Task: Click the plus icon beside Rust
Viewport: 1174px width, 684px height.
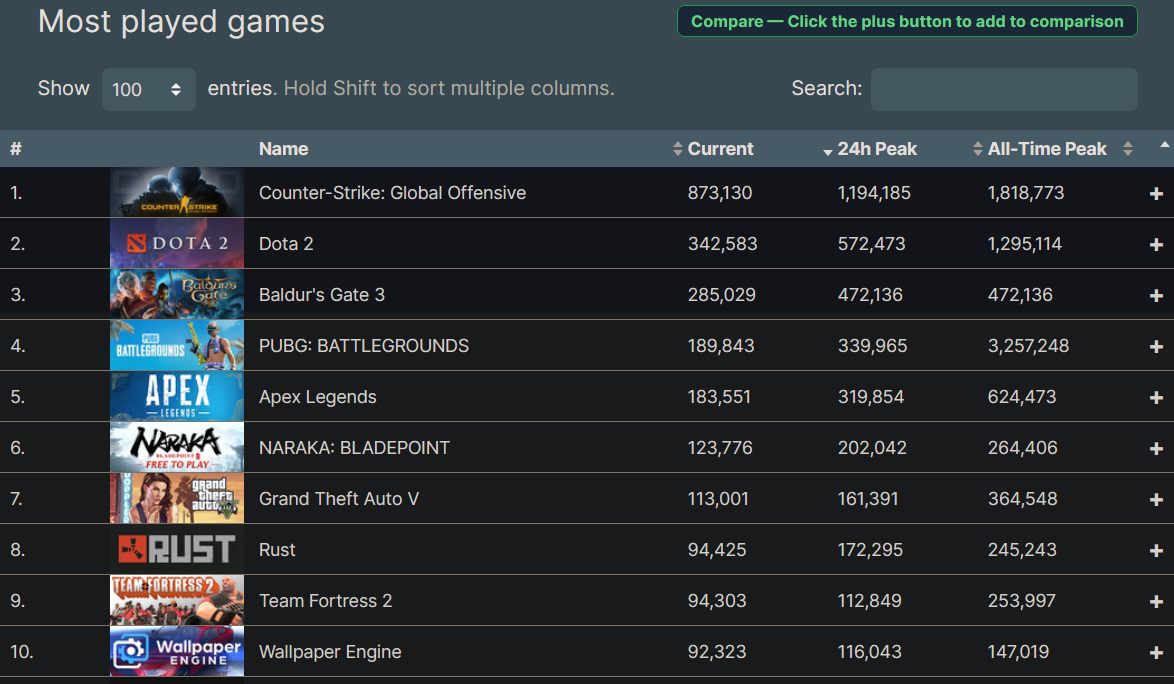Action: 1156,550
